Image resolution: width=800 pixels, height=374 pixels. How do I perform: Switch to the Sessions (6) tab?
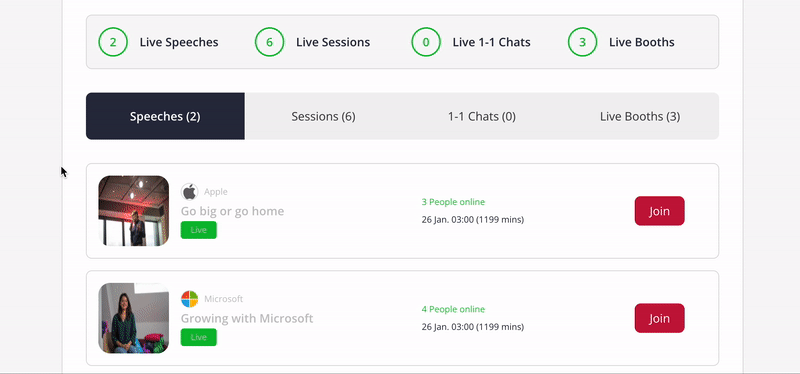(323, 116)
